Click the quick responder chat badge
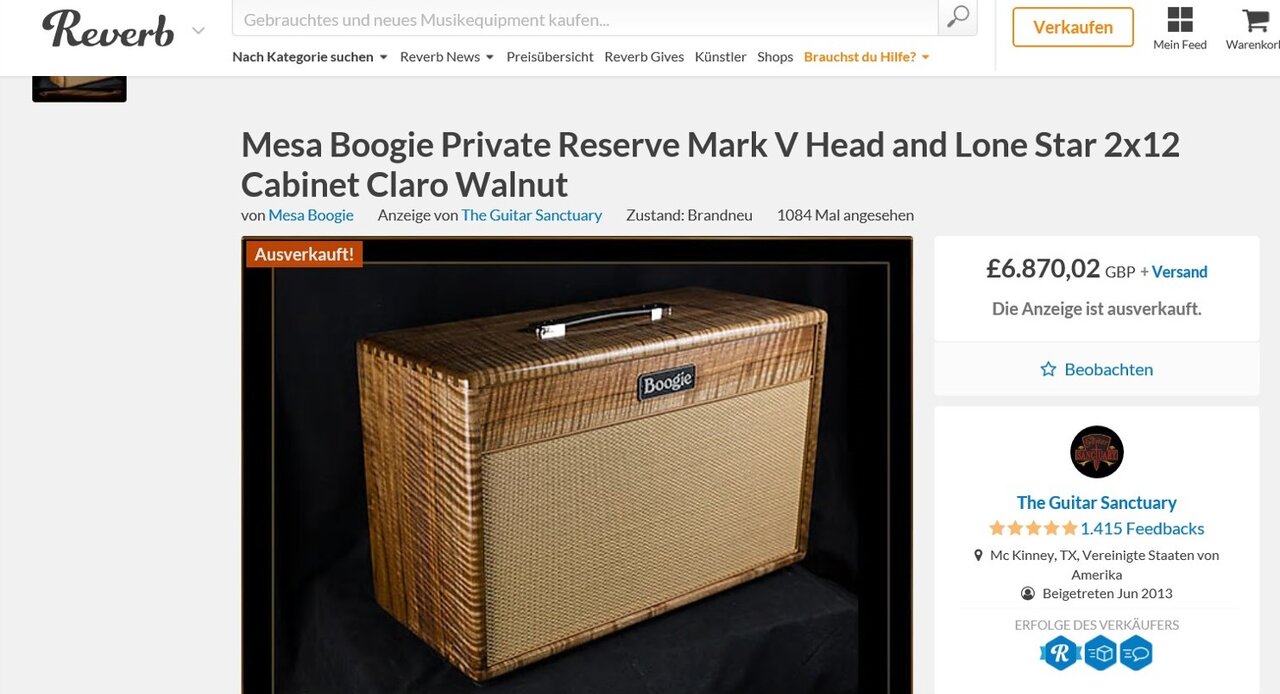 click(x=1136, y=653)
